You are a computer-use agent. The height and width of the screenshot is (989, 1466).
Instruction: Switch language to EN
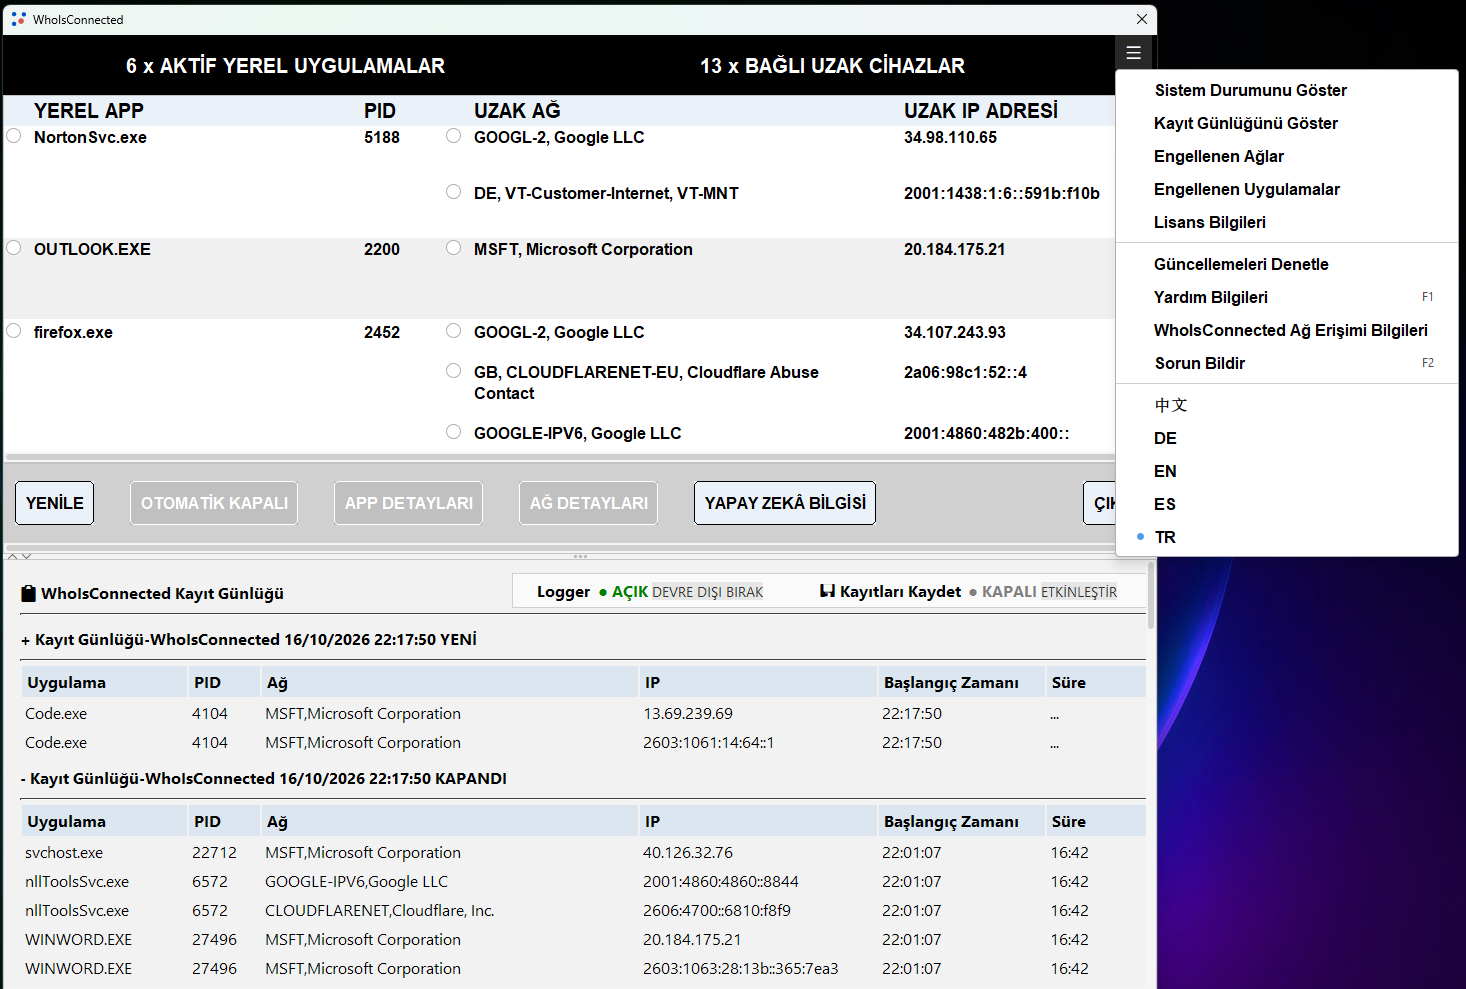[1287, 471]
